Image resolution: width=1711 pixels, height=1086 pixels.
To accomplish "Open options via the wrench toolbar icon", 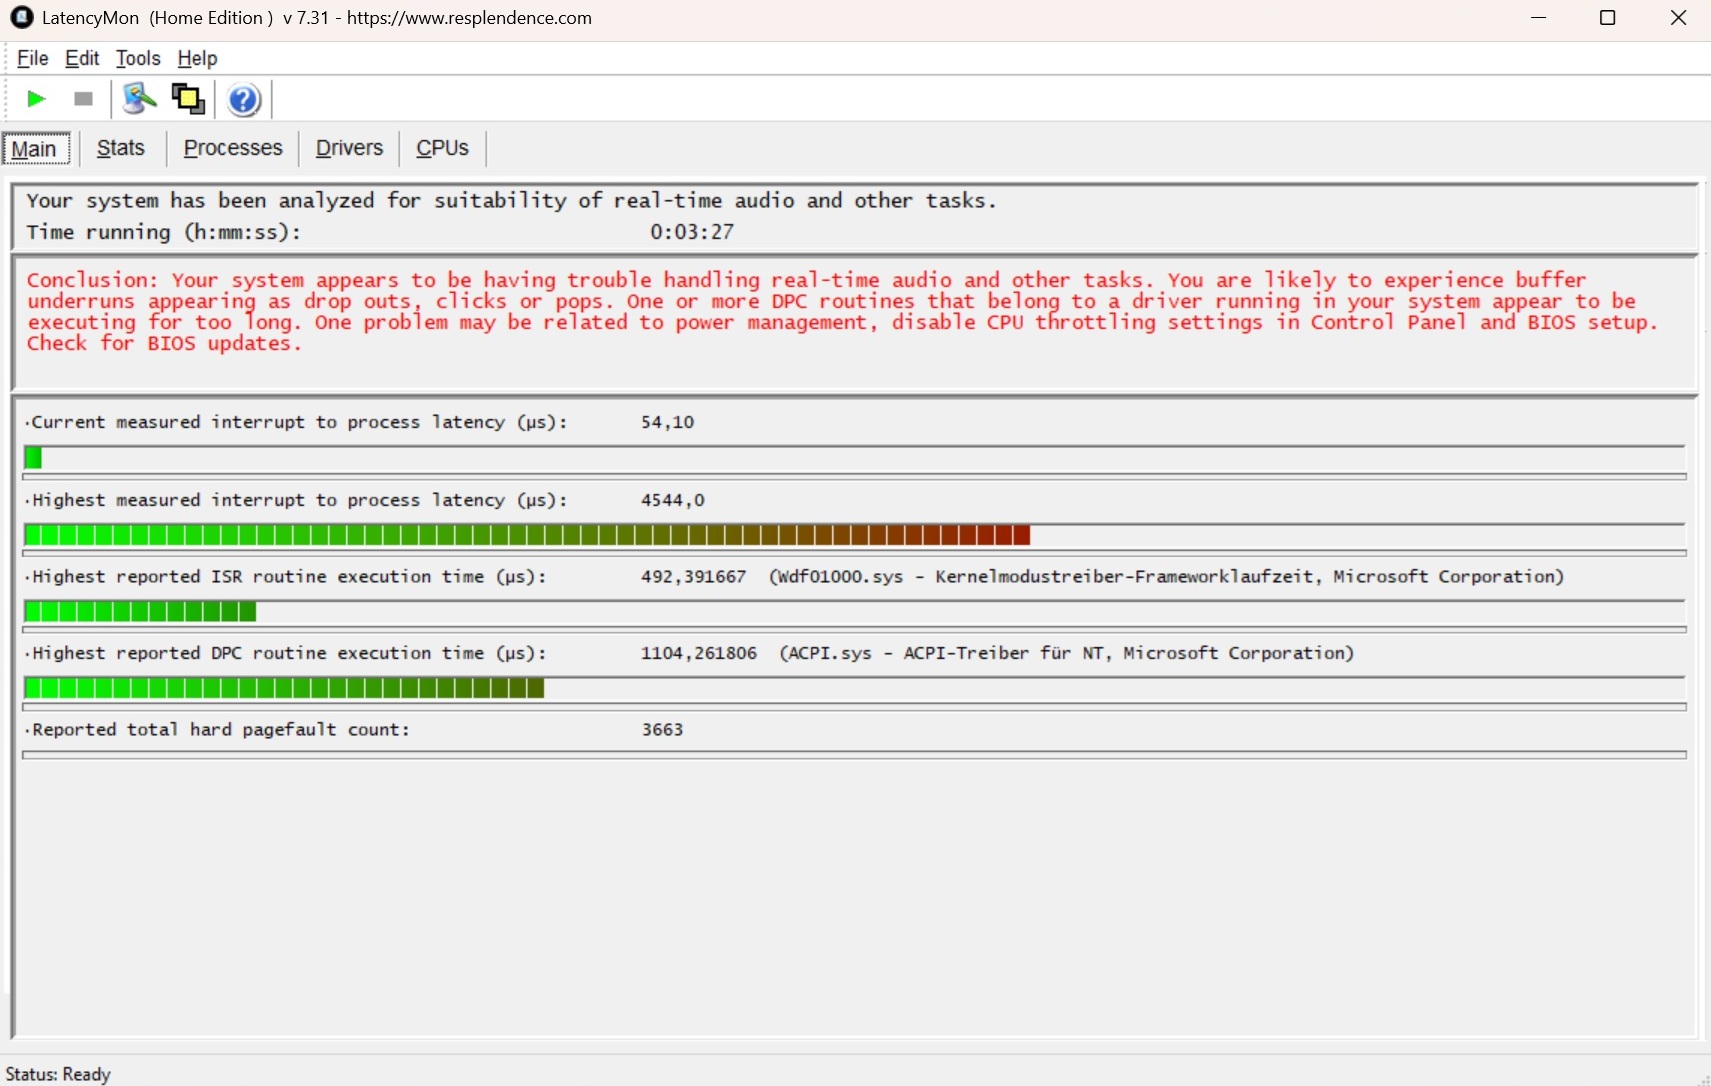I will click(x=139, y=99).
